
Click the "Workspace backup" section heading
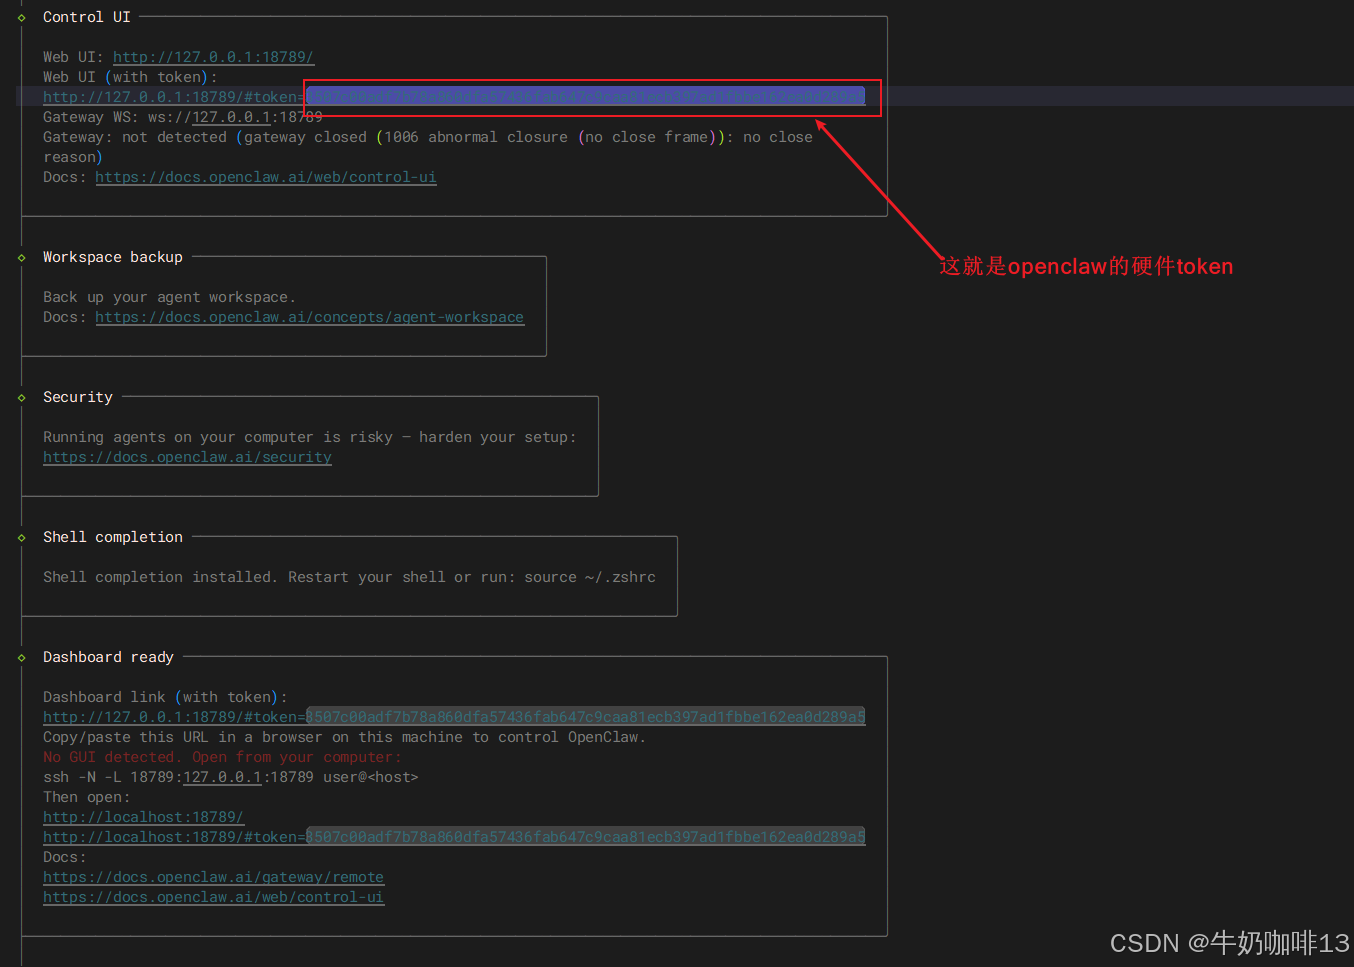(x=113, y=257)
